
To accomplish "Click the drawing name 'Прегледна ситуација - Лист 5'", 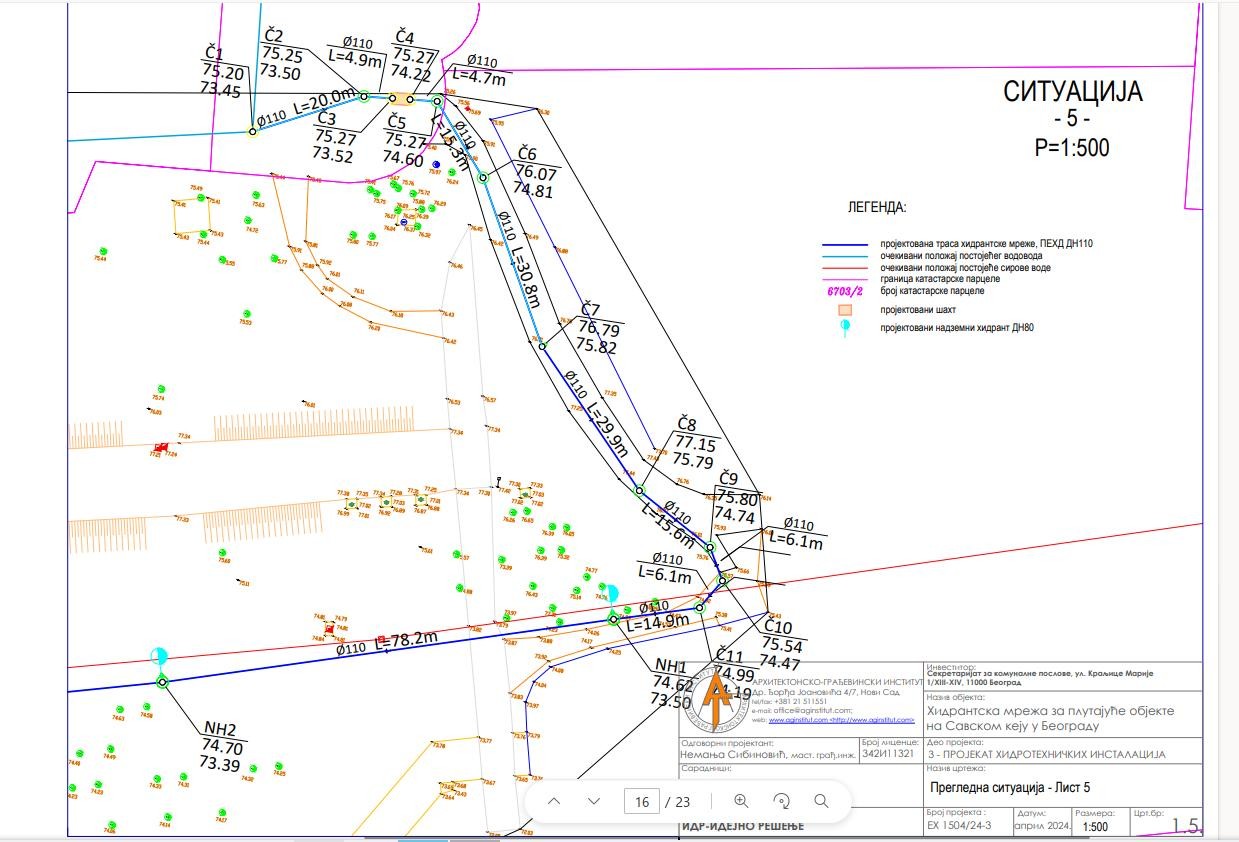I will pos(1009,787).
